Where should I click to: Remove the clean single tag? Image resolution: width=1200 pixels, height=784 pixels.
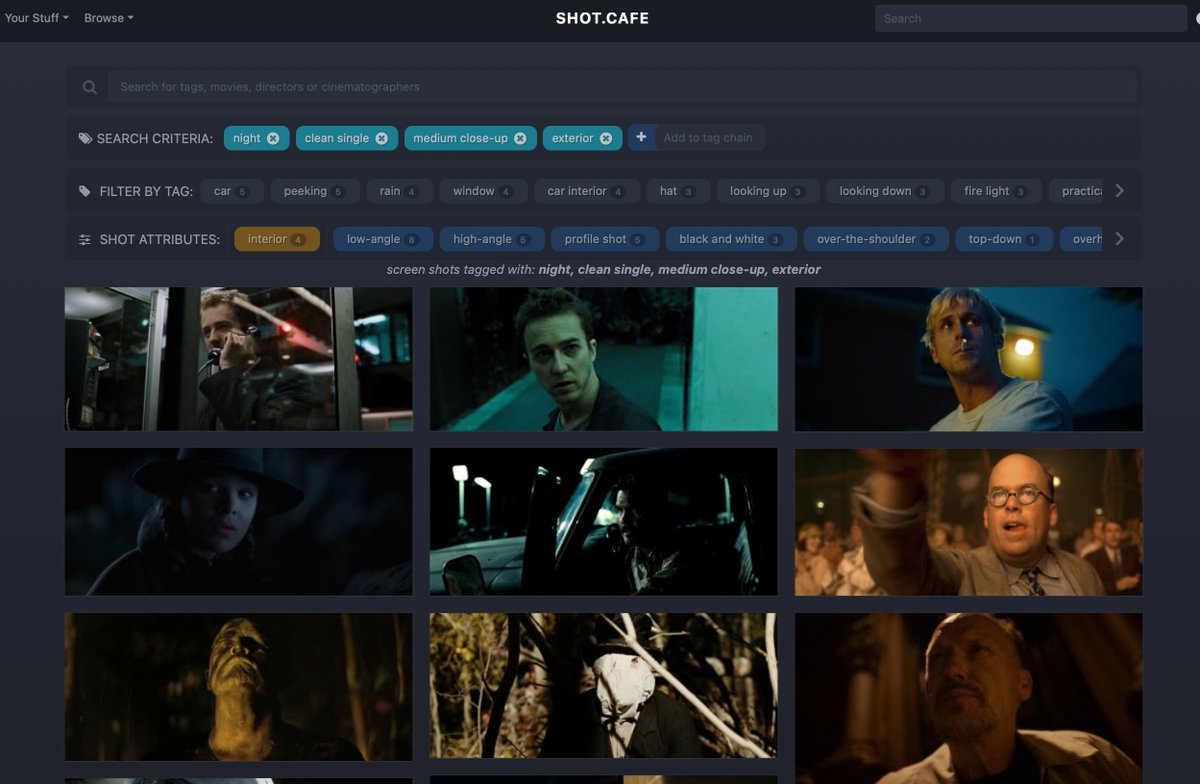tap(381, 138)
